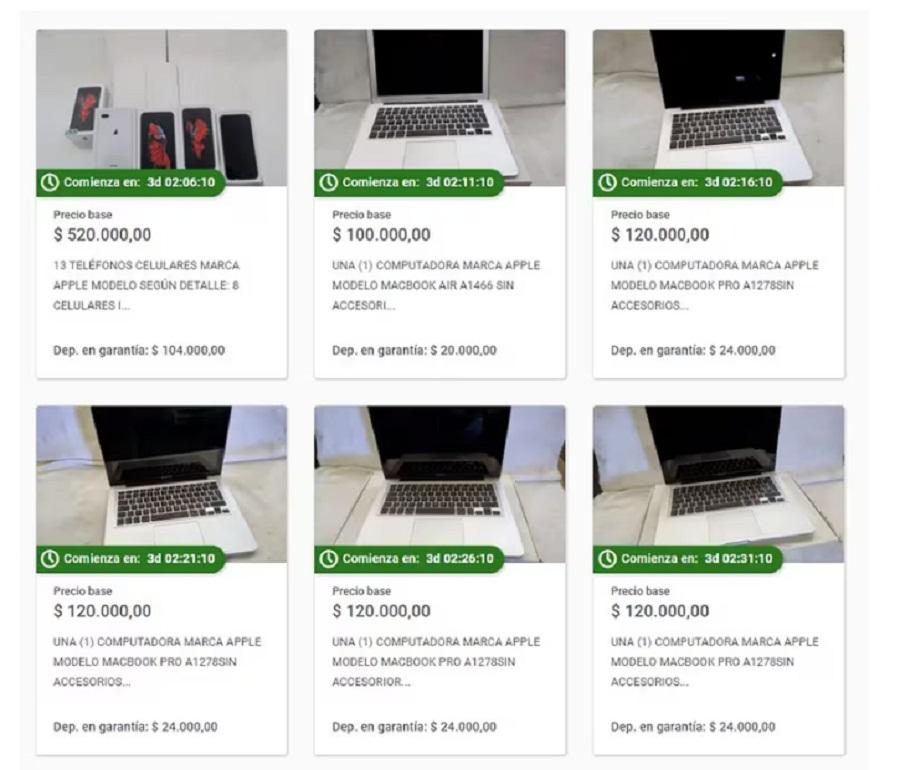Open the iPhones lot photo thumbnail
The width and height of the screenshot is (900, 770).
point(161,108)
